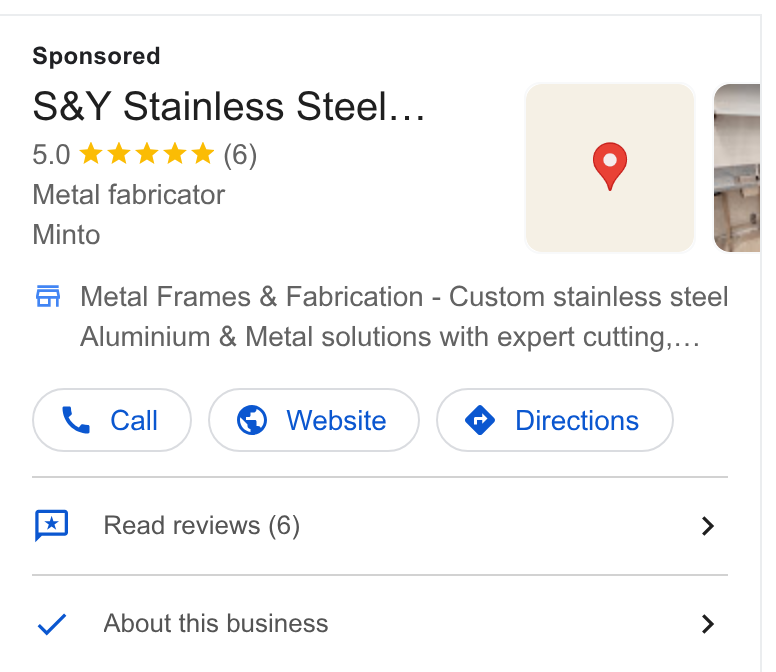Call the business using Call button
776x672 pixels.
coord(112,420)
